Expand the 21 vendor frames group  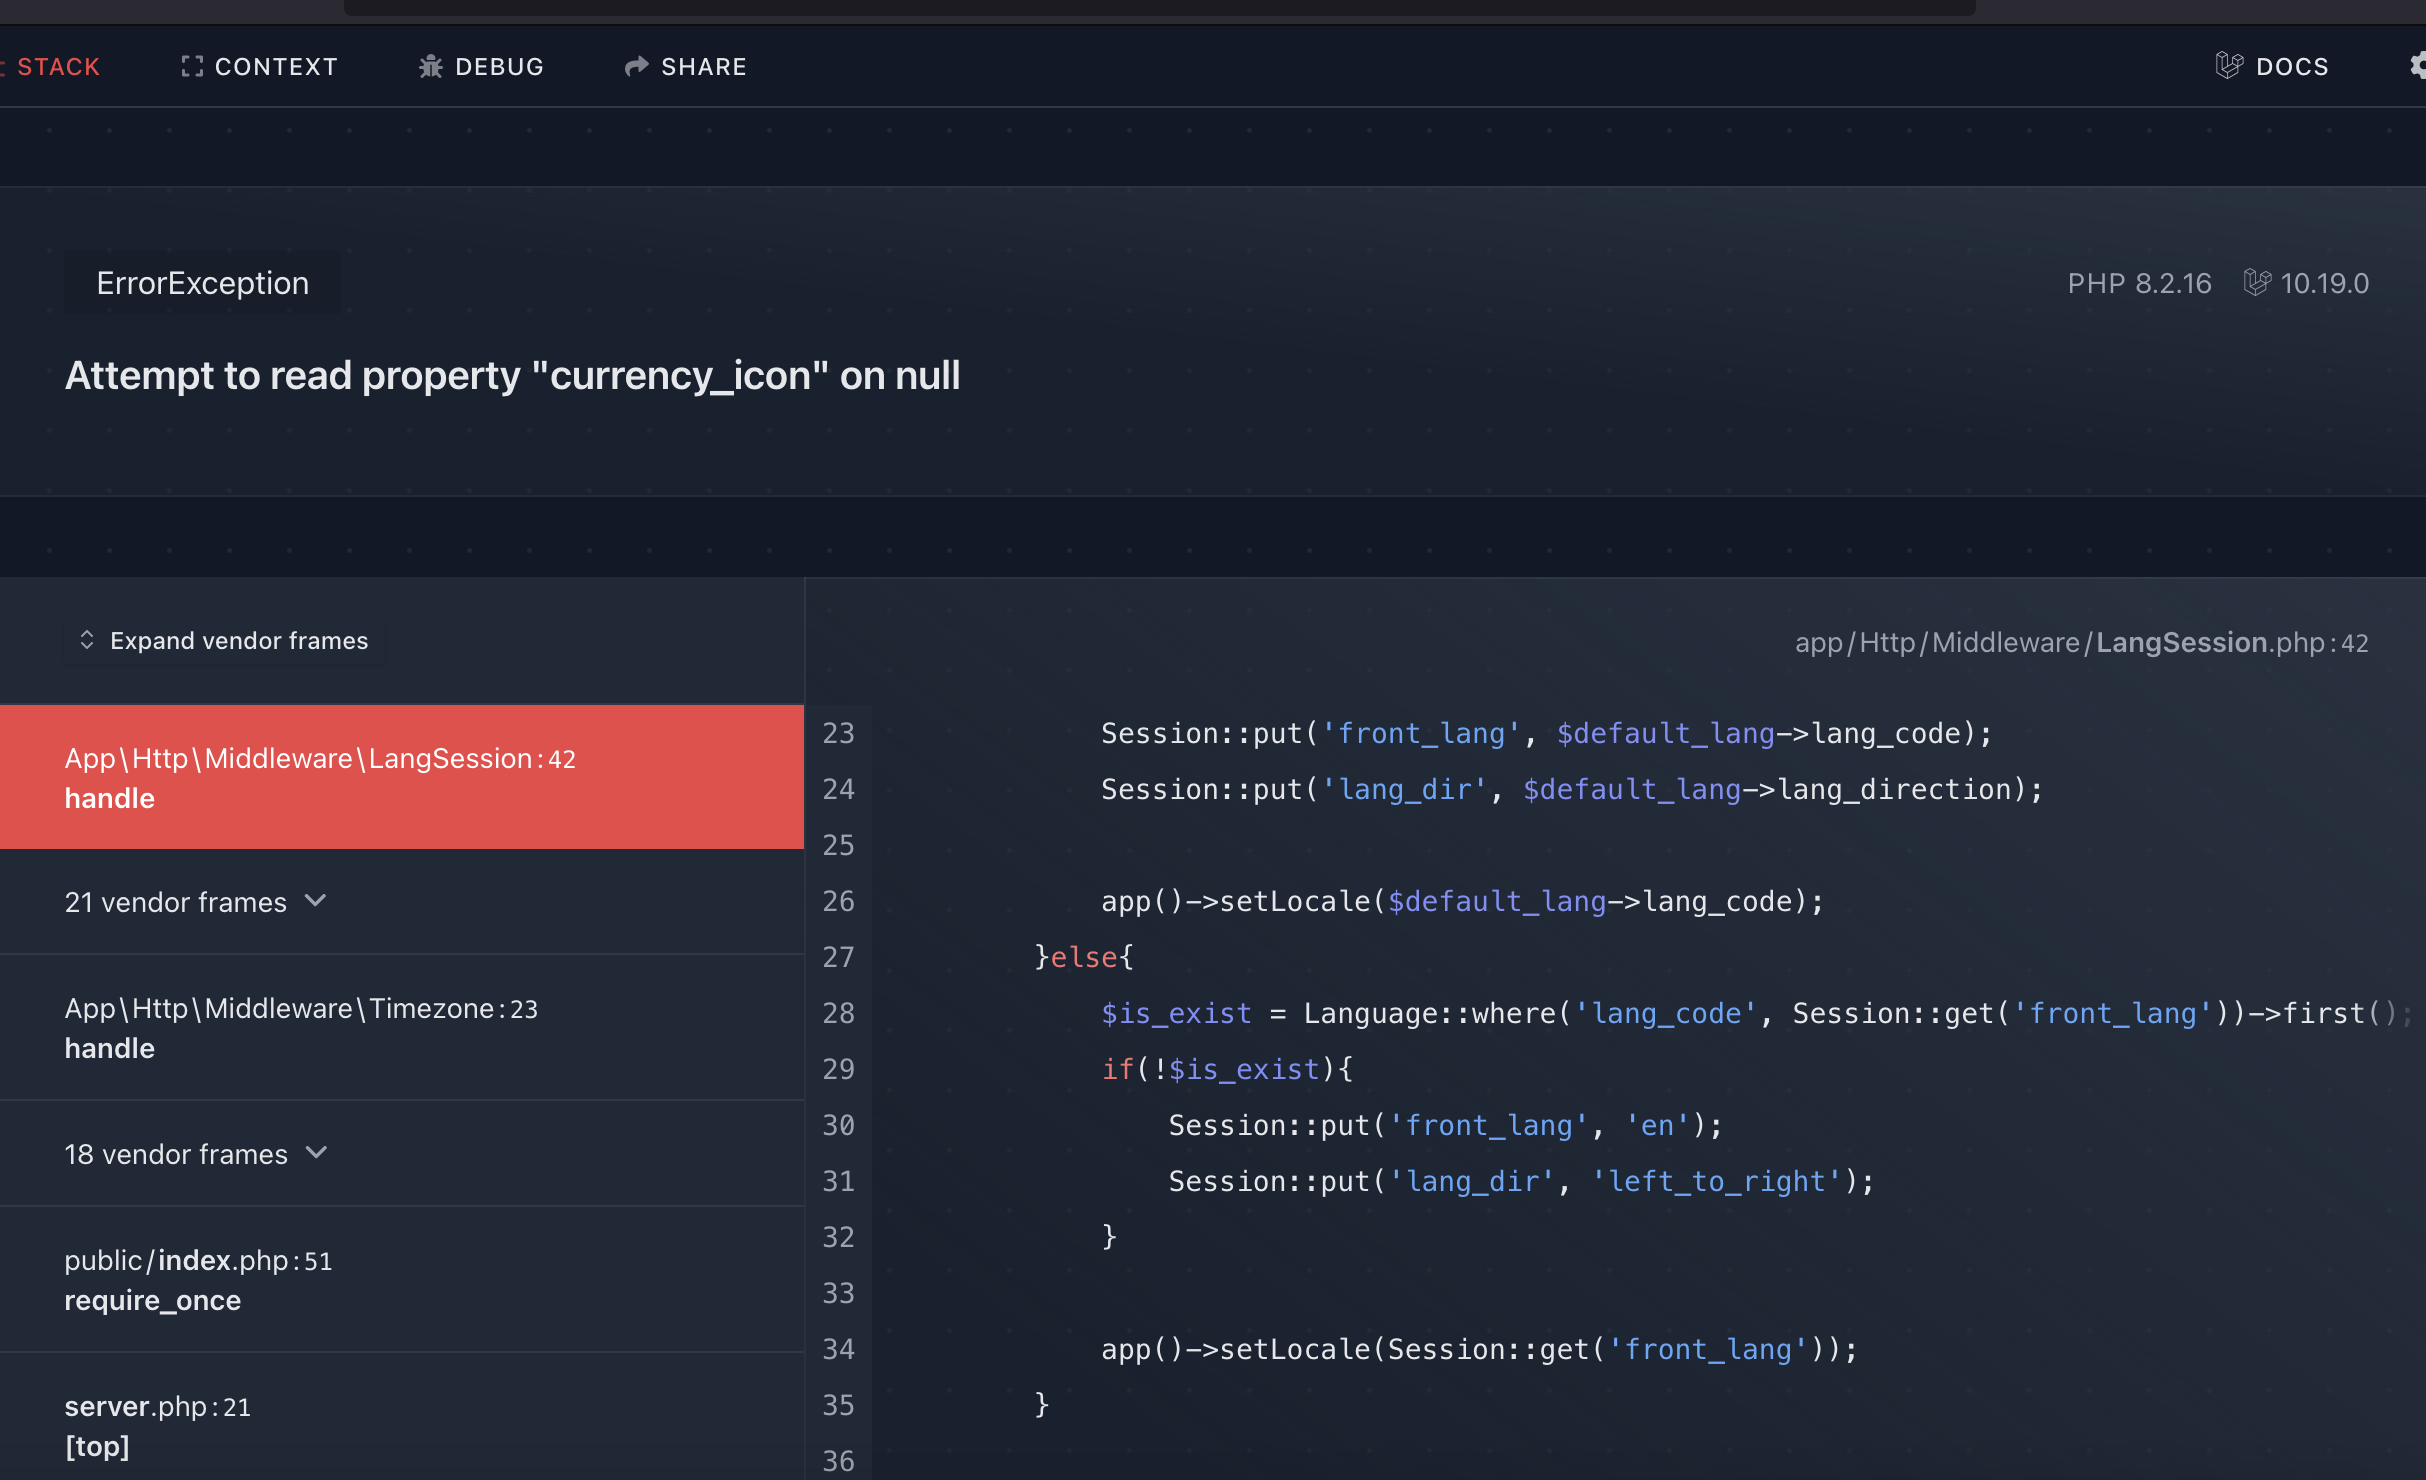point(402,902)
